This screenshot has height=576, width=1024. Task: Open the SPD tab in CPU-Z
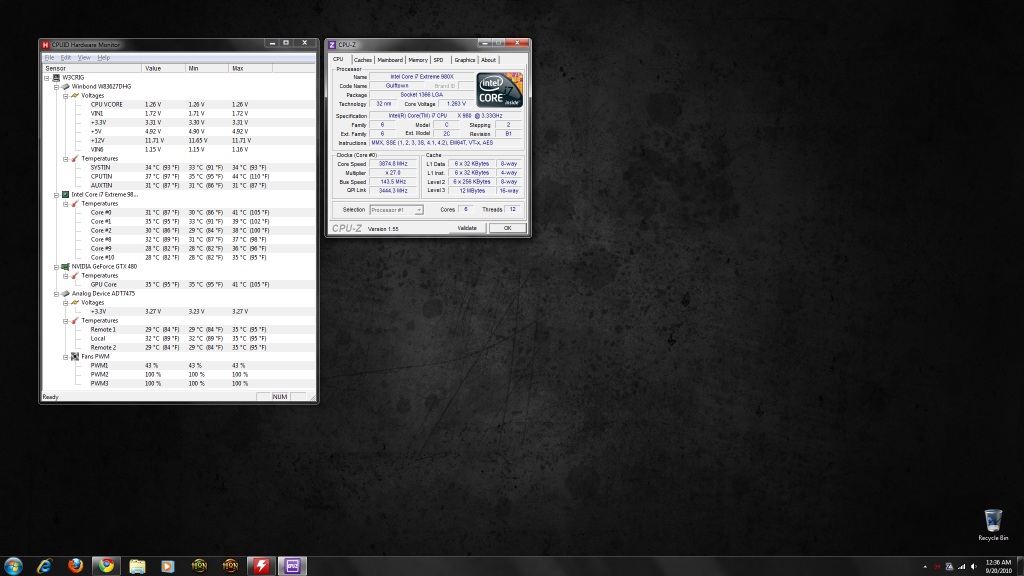click(438, 60)
